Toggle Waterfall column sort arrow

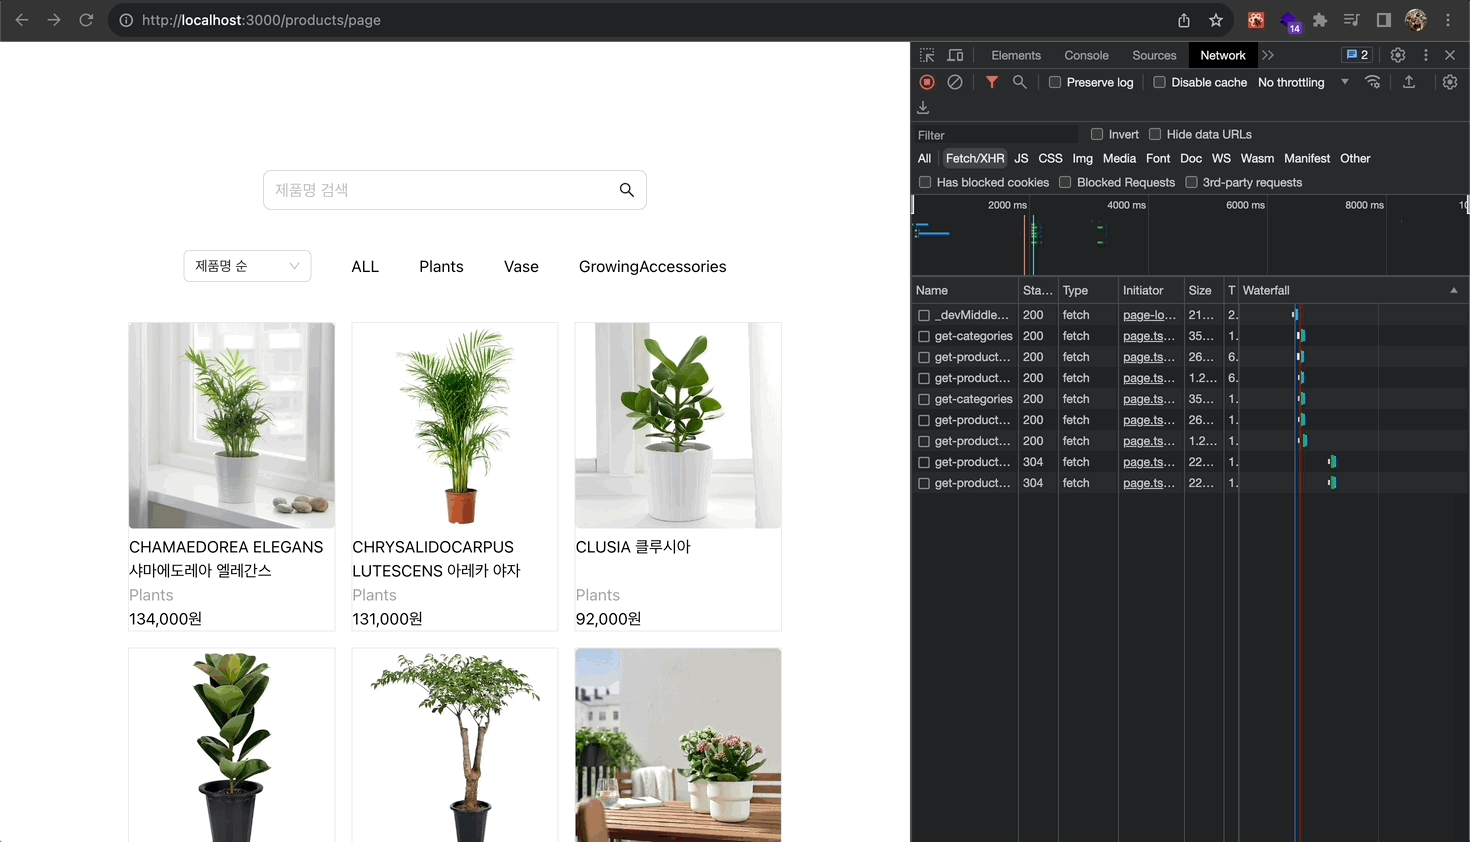(x=1454, y=290)
